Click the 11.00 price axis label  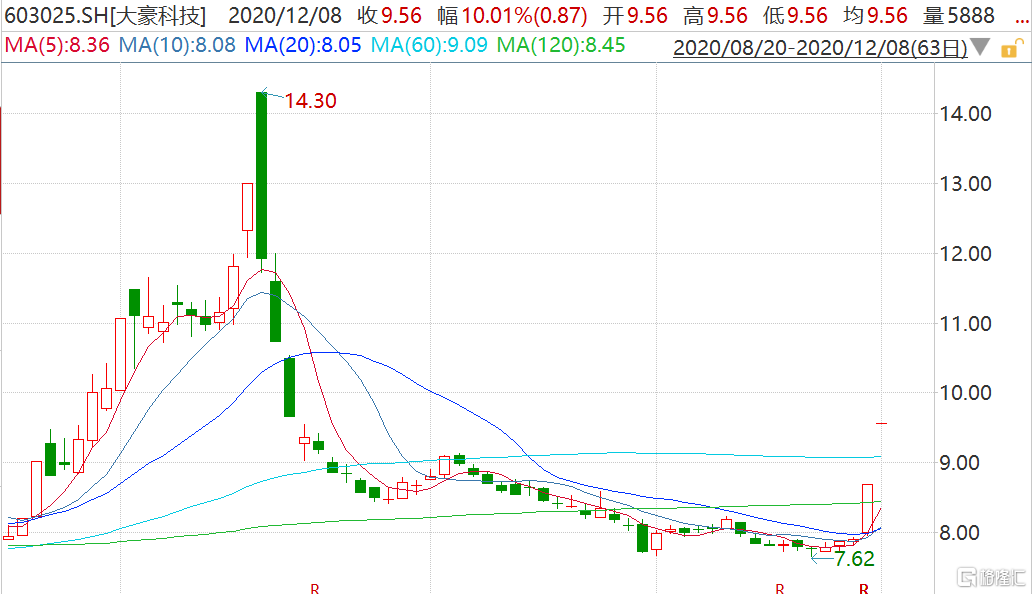coord(965,324)
